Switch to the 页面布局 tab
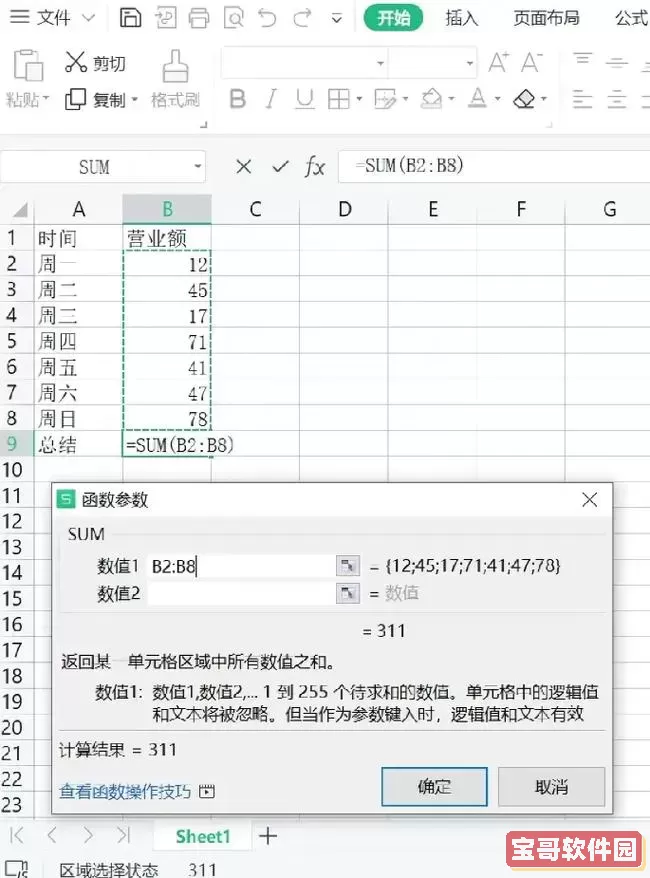The height and width of the screenshot is (878, 650). pos(546,18)
